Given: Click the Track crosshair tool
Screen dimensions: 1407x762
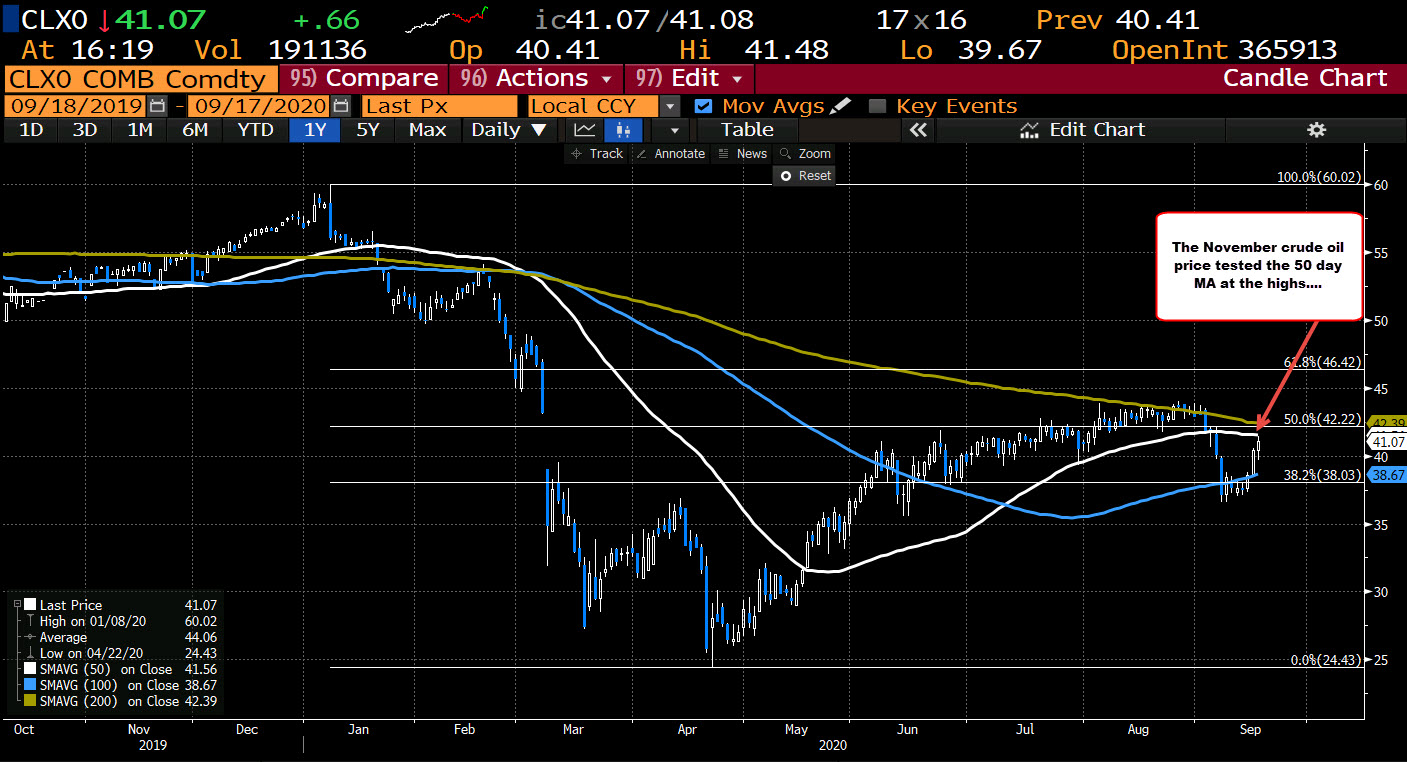Looking at the screenshot, I should point(596,153).
